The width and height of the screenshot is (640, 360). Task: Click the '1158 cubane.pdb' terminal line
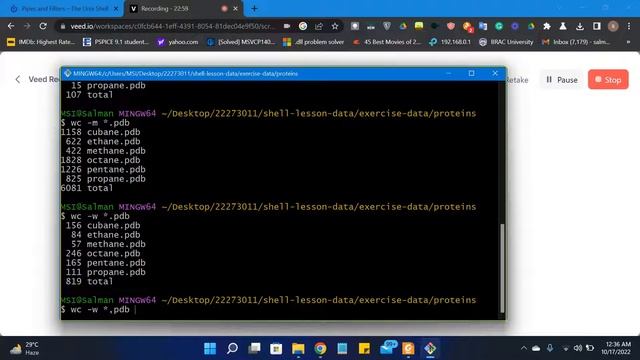(x=100, y=132)
